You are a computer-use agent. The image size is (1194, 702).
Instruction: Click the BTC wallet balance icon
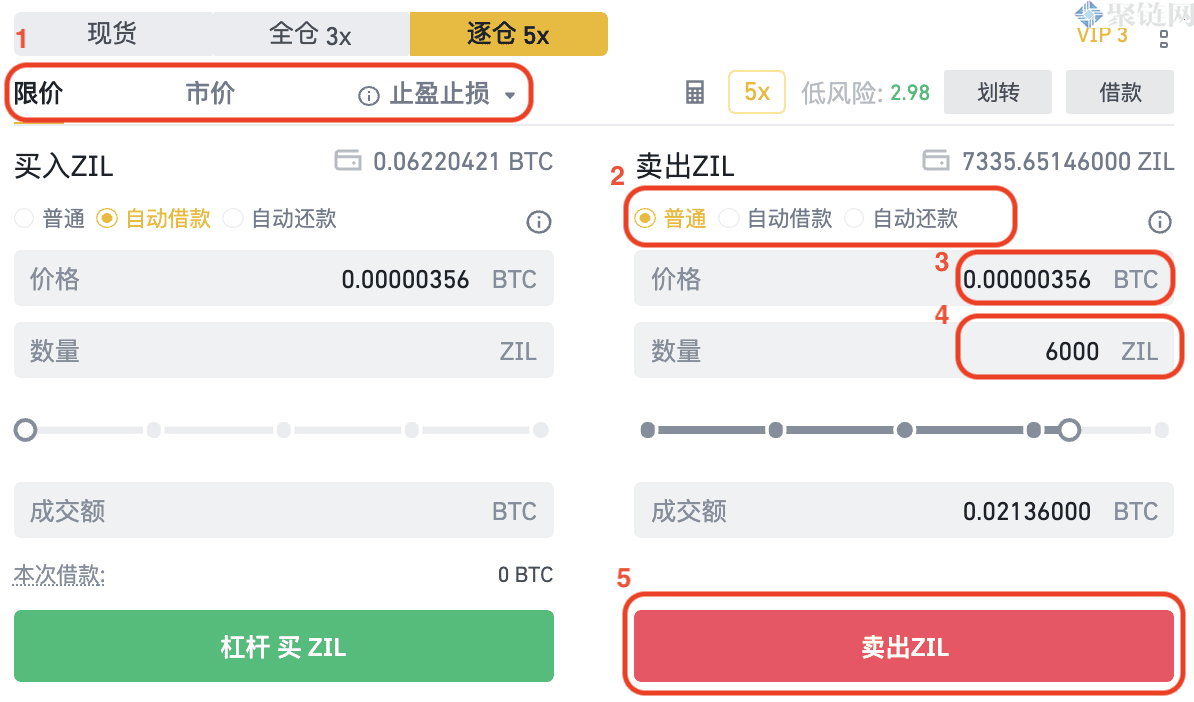click(348, 161)
